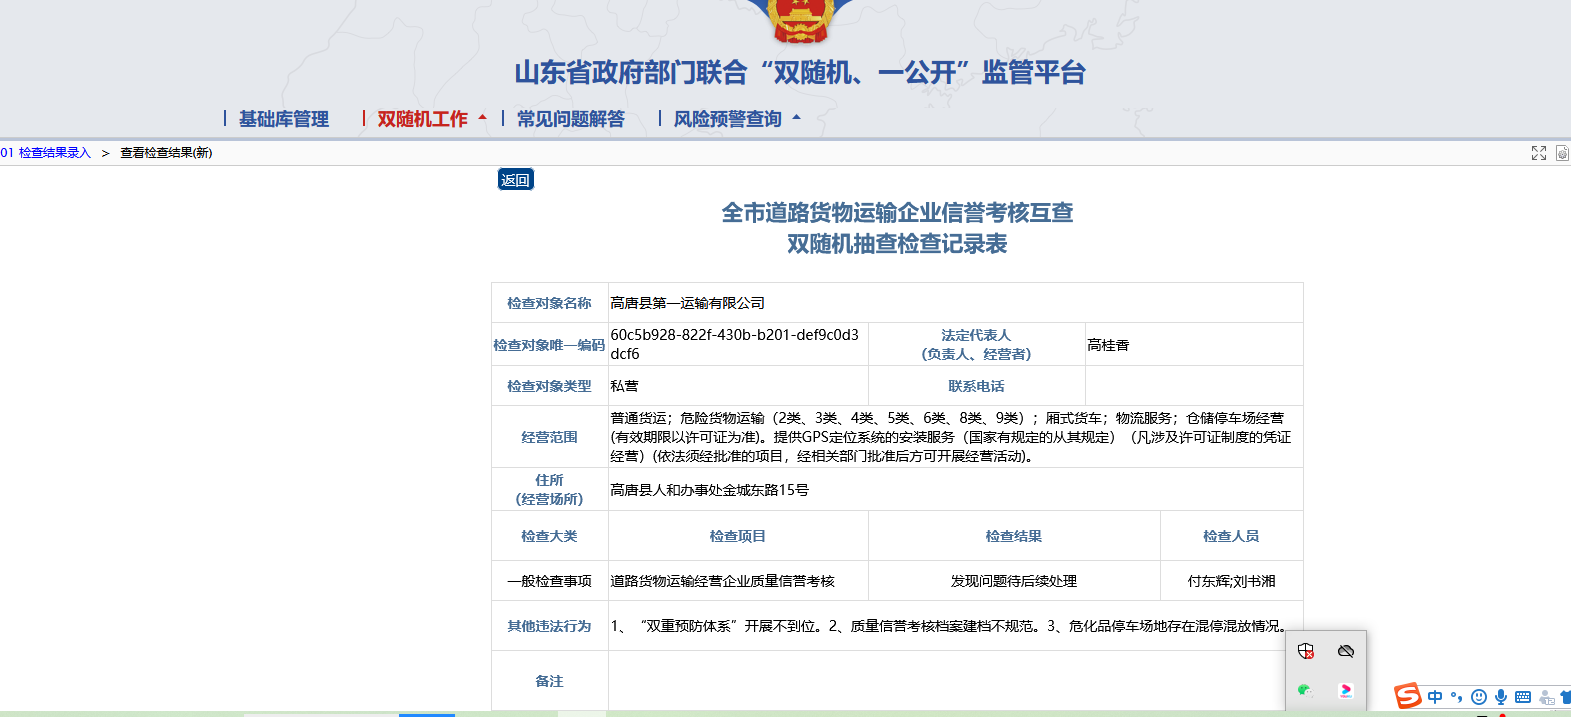Open WeChat from the tray popup
The height and width of the screenshot is (717, 1571).
[1305, 690]
